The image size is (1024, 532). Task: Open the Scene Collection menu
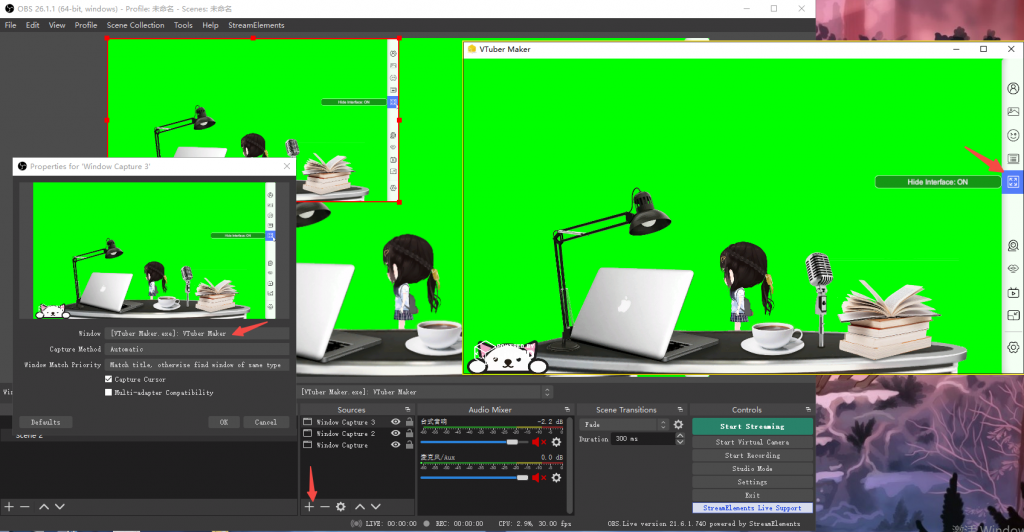(135, 25)
